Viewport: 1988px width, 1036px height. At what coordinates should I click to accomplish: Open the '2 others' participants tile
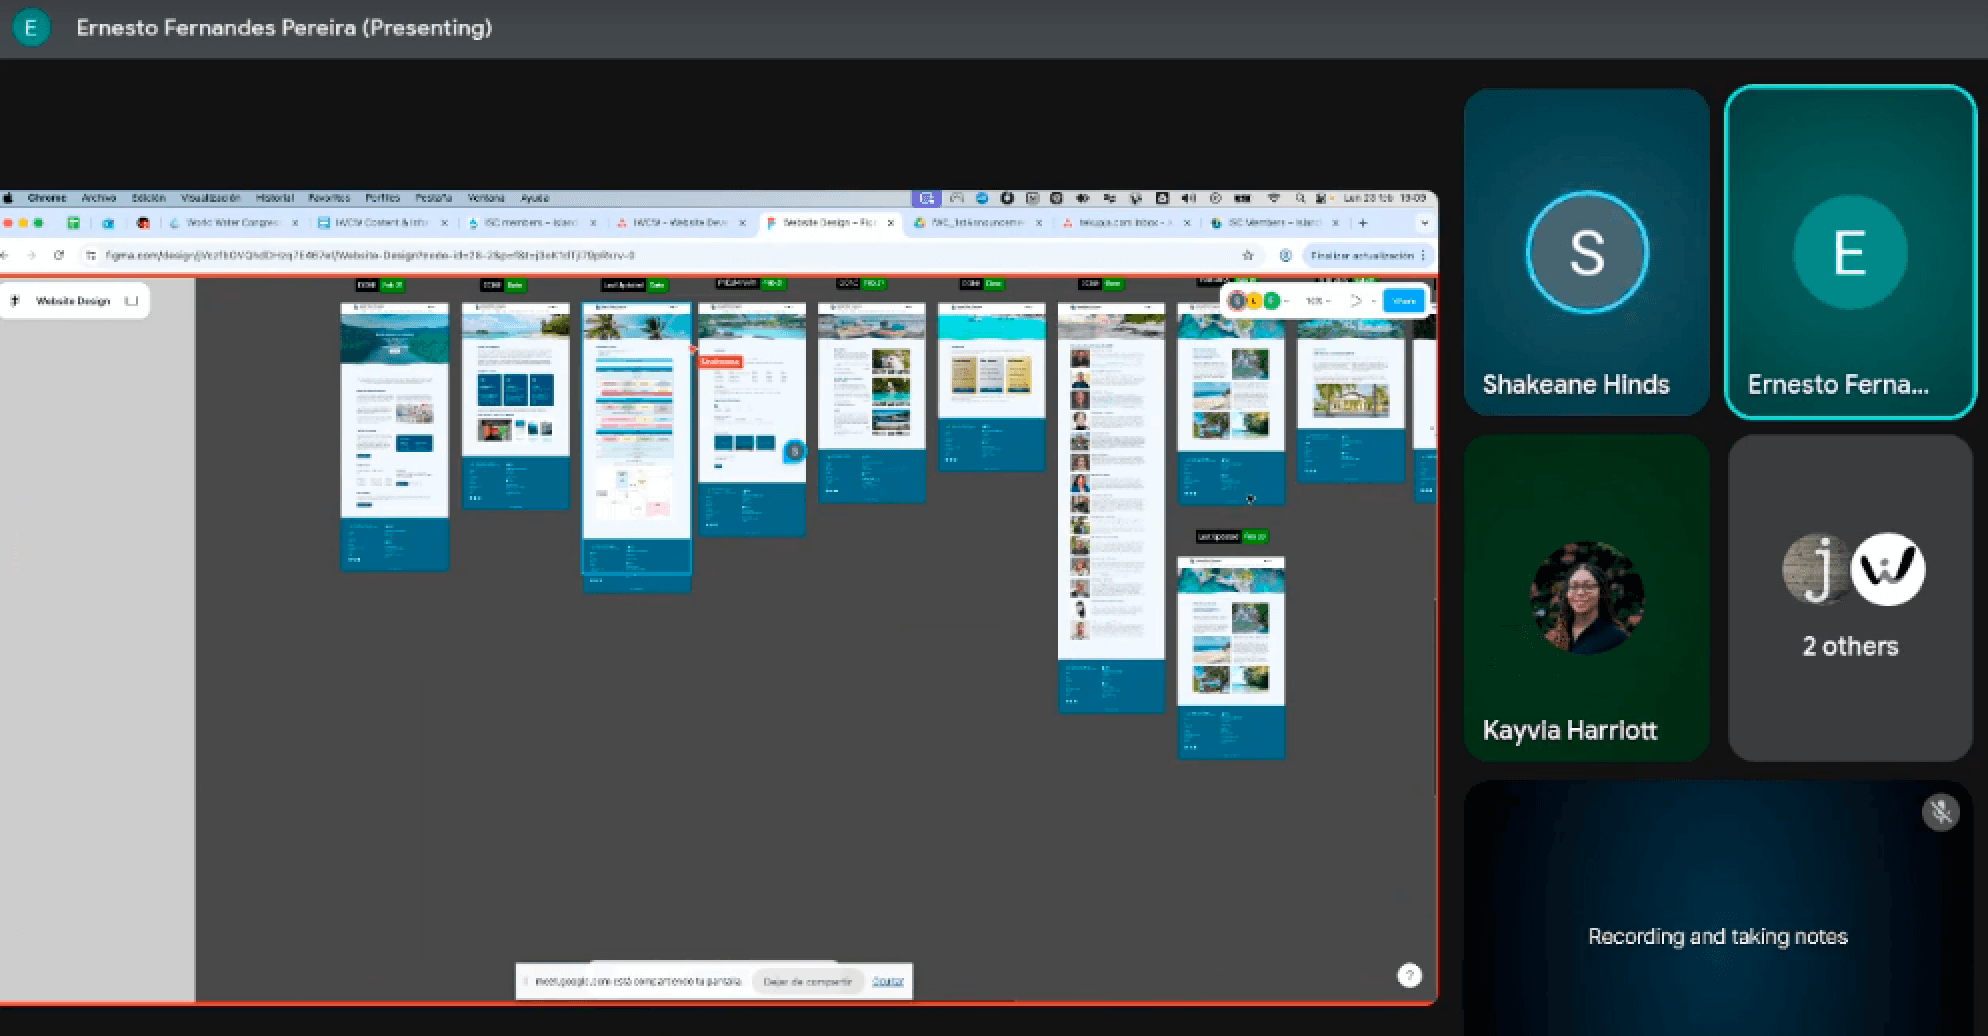1850,597
